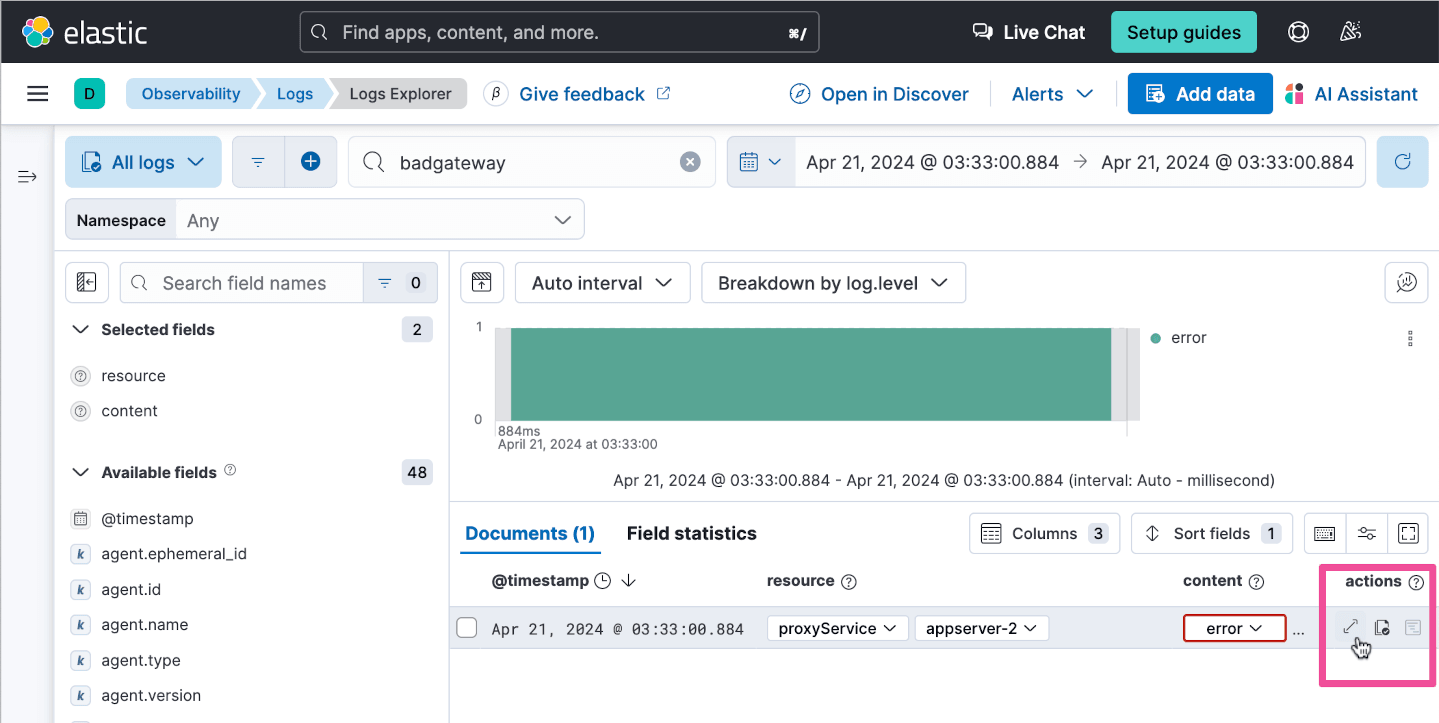The image size is (1439, 723).
Task: Expand the log row details icon
Action: (x=1350, y=627)
